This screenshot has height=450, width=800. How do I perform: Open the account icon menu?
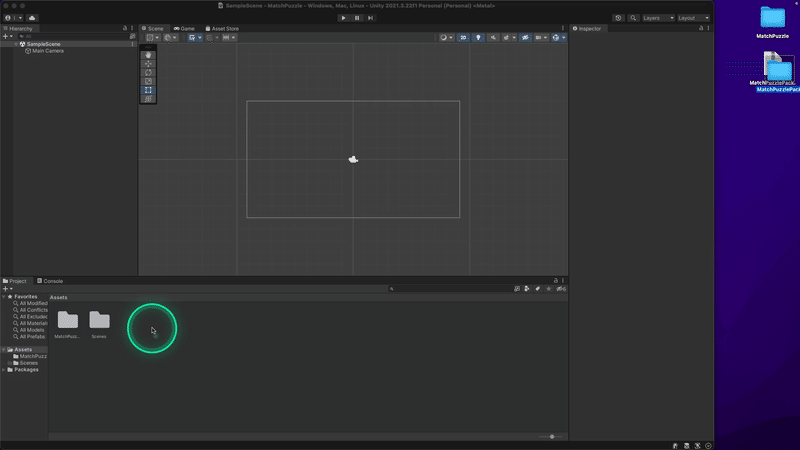13,18
